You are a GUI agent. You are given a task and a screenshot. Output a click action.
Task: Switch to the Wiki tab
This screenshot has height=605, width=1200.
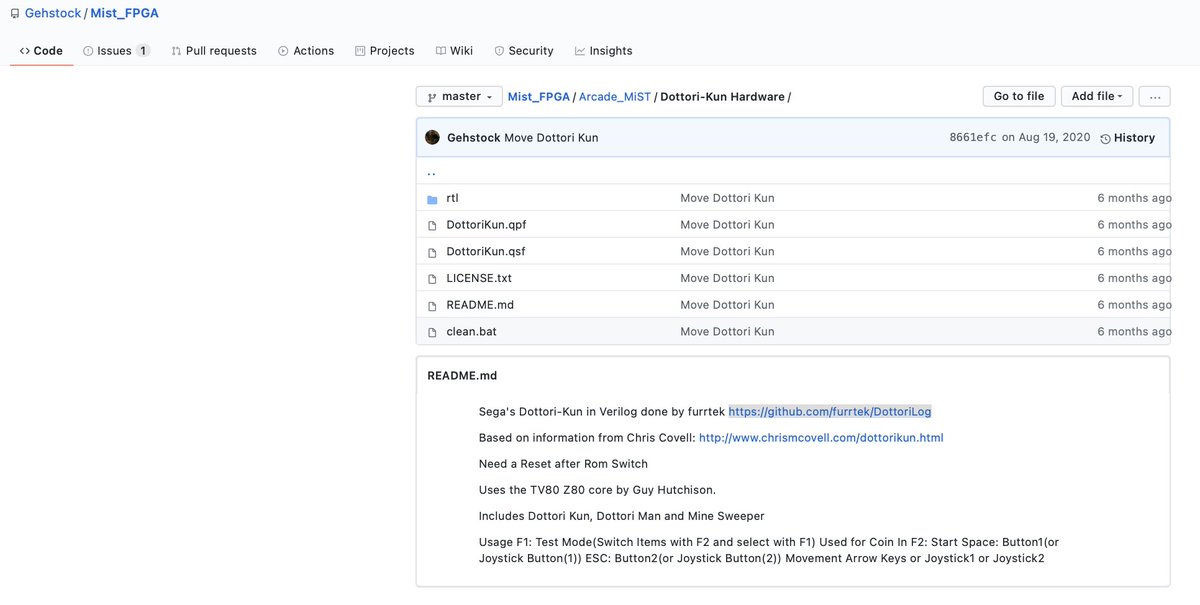pyautogui.click(x=454, y=51)
